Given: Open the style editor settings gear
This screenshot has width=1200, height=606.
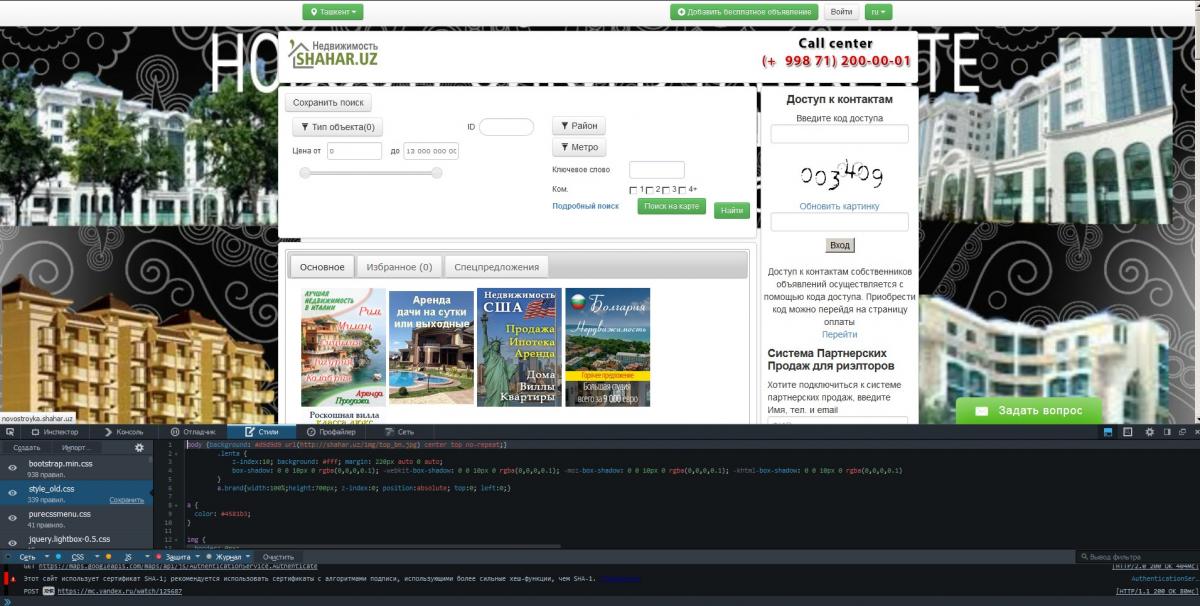Looking at the screenshot, I should coord(139,448).
